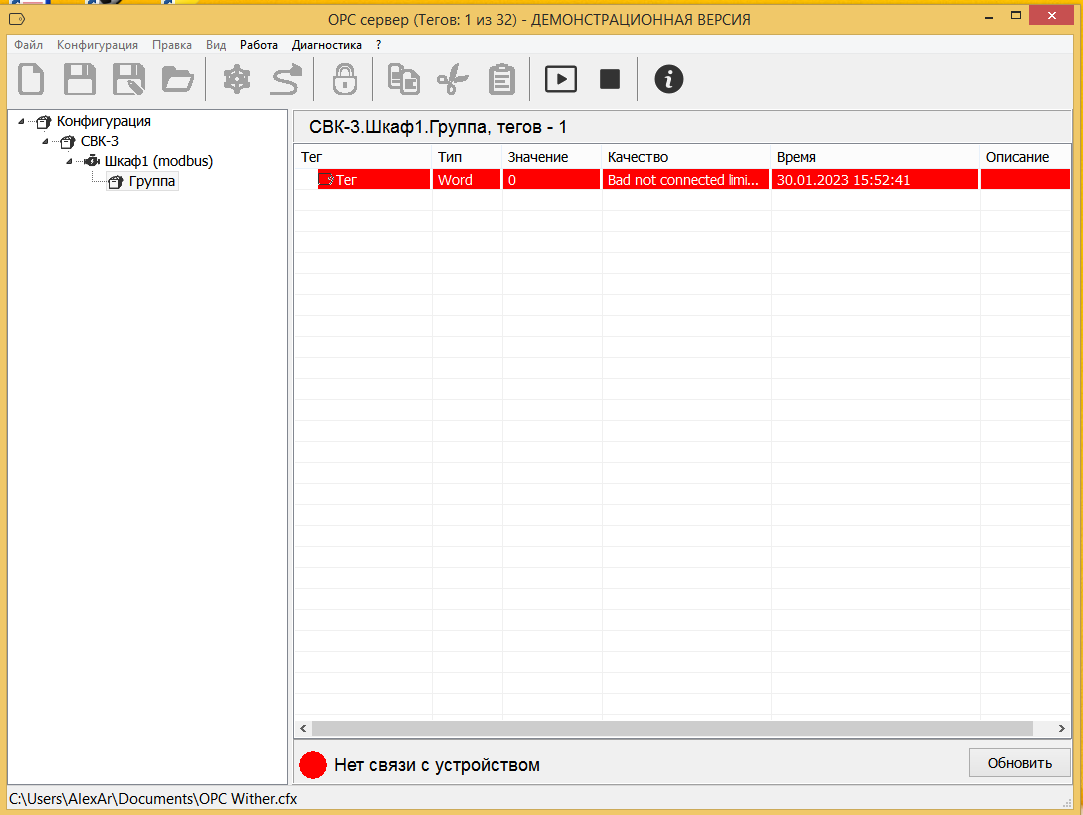The image size is (1083, 815).
Task: Click the curved arrow export icon
Action: [x=286, y=79]
